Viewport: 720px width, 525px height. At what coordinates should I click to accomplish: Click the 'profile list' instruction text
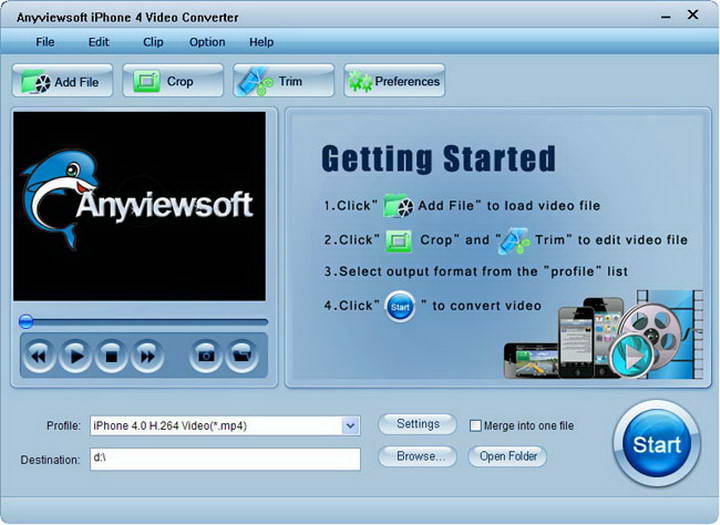tap(476, 271)
